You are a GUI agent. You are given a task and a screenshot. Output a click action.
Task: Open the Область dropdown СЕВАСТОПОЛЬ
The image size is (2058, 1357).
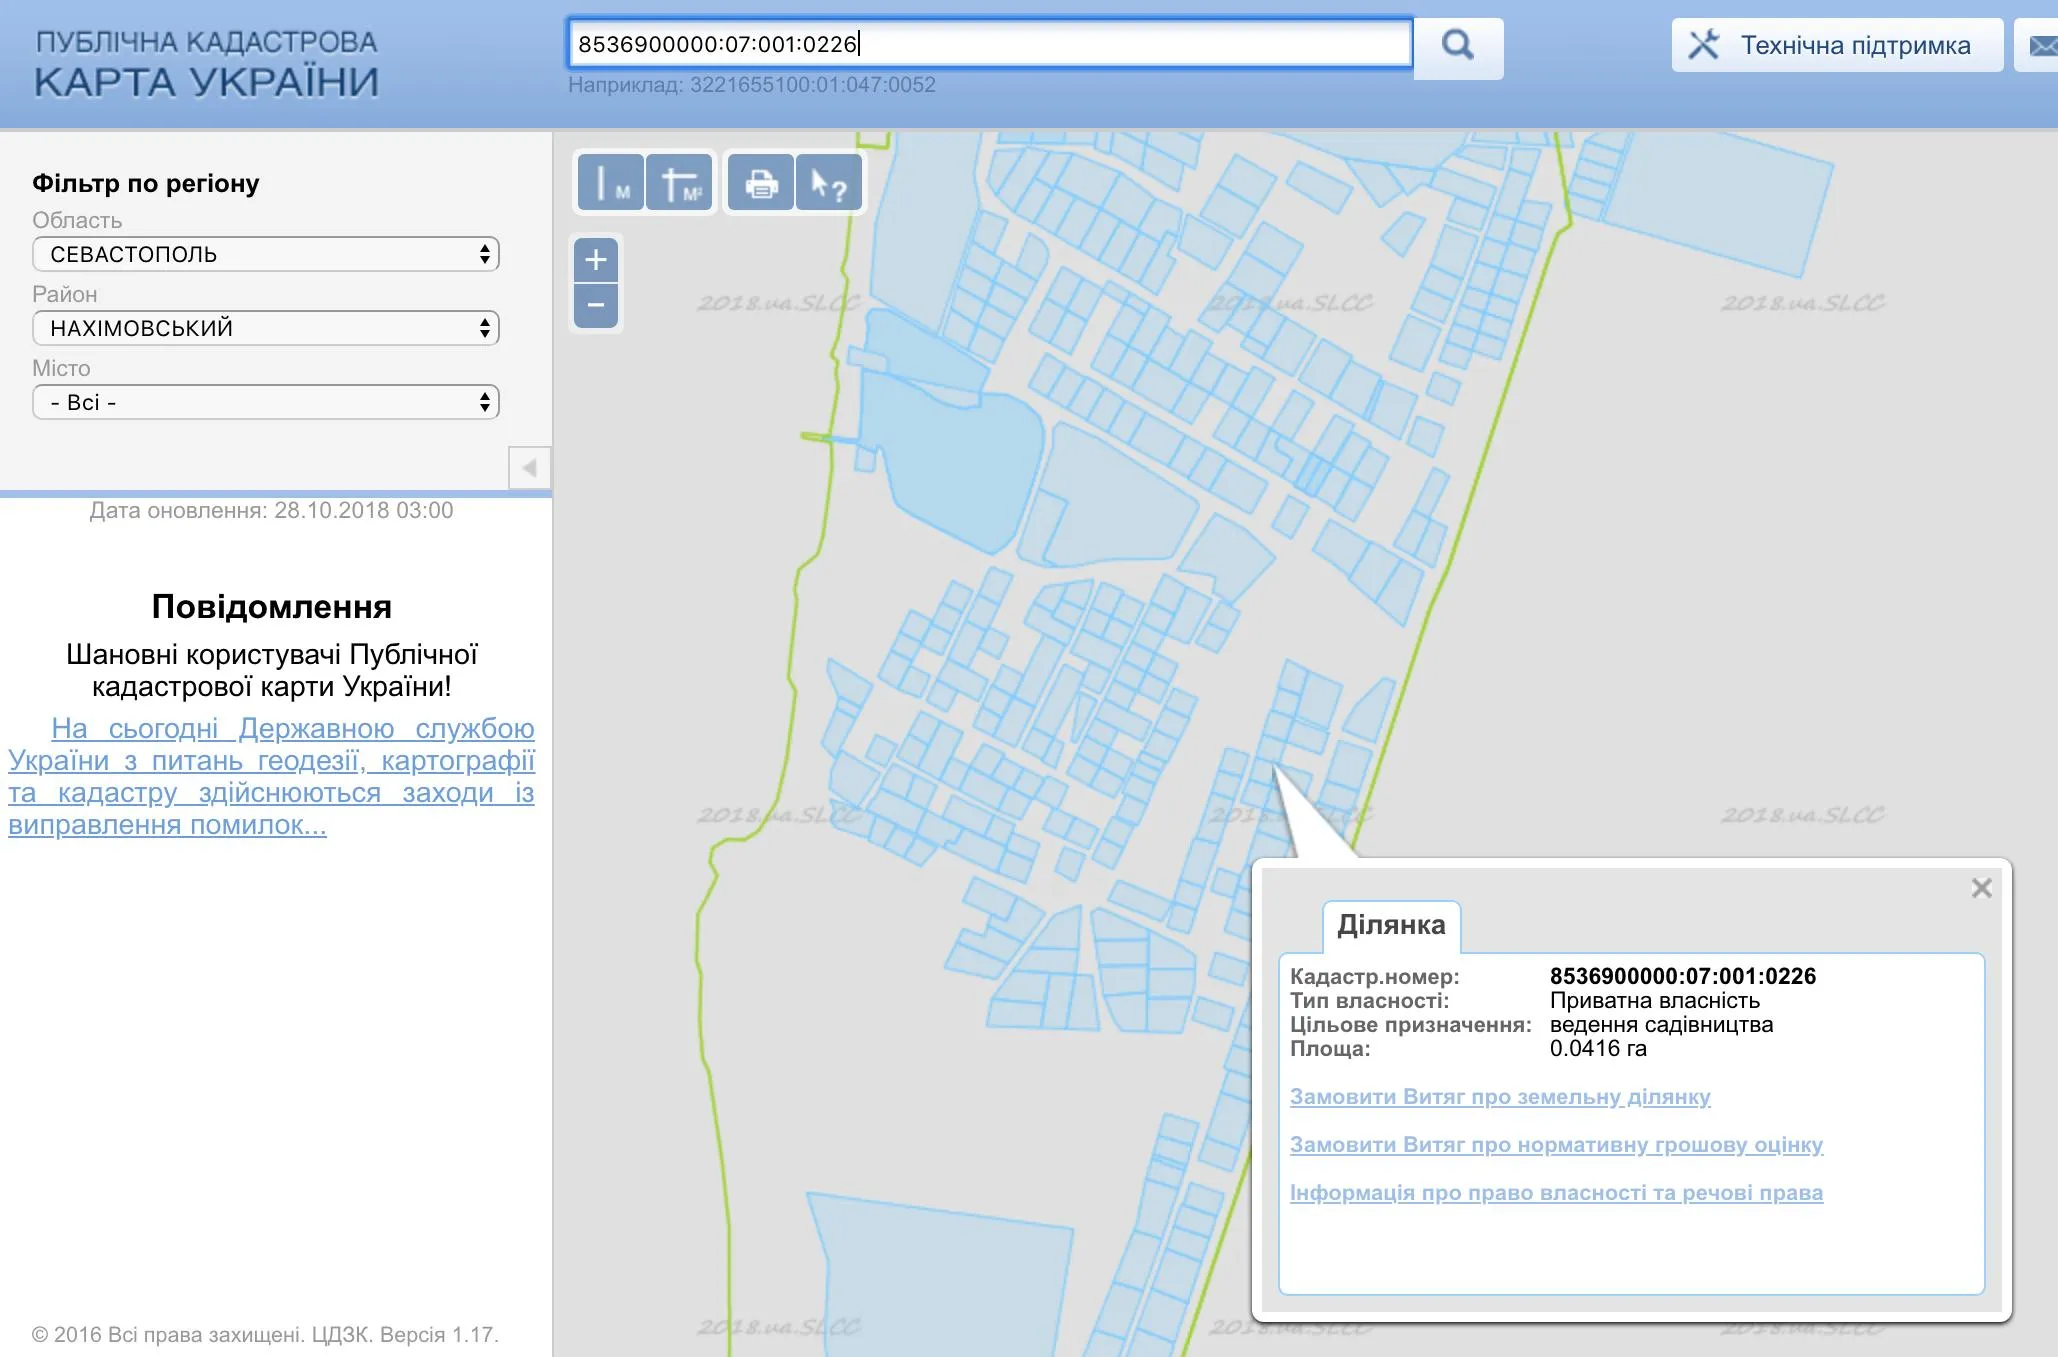coord(266,254)
